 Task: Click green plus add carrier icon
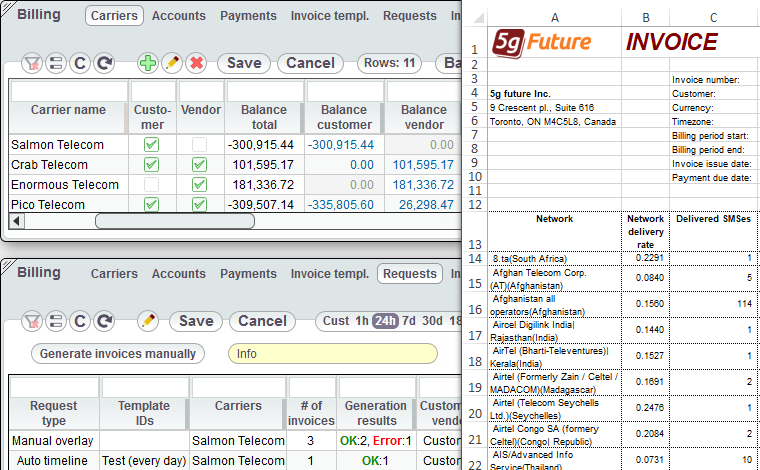pos(147,63)
